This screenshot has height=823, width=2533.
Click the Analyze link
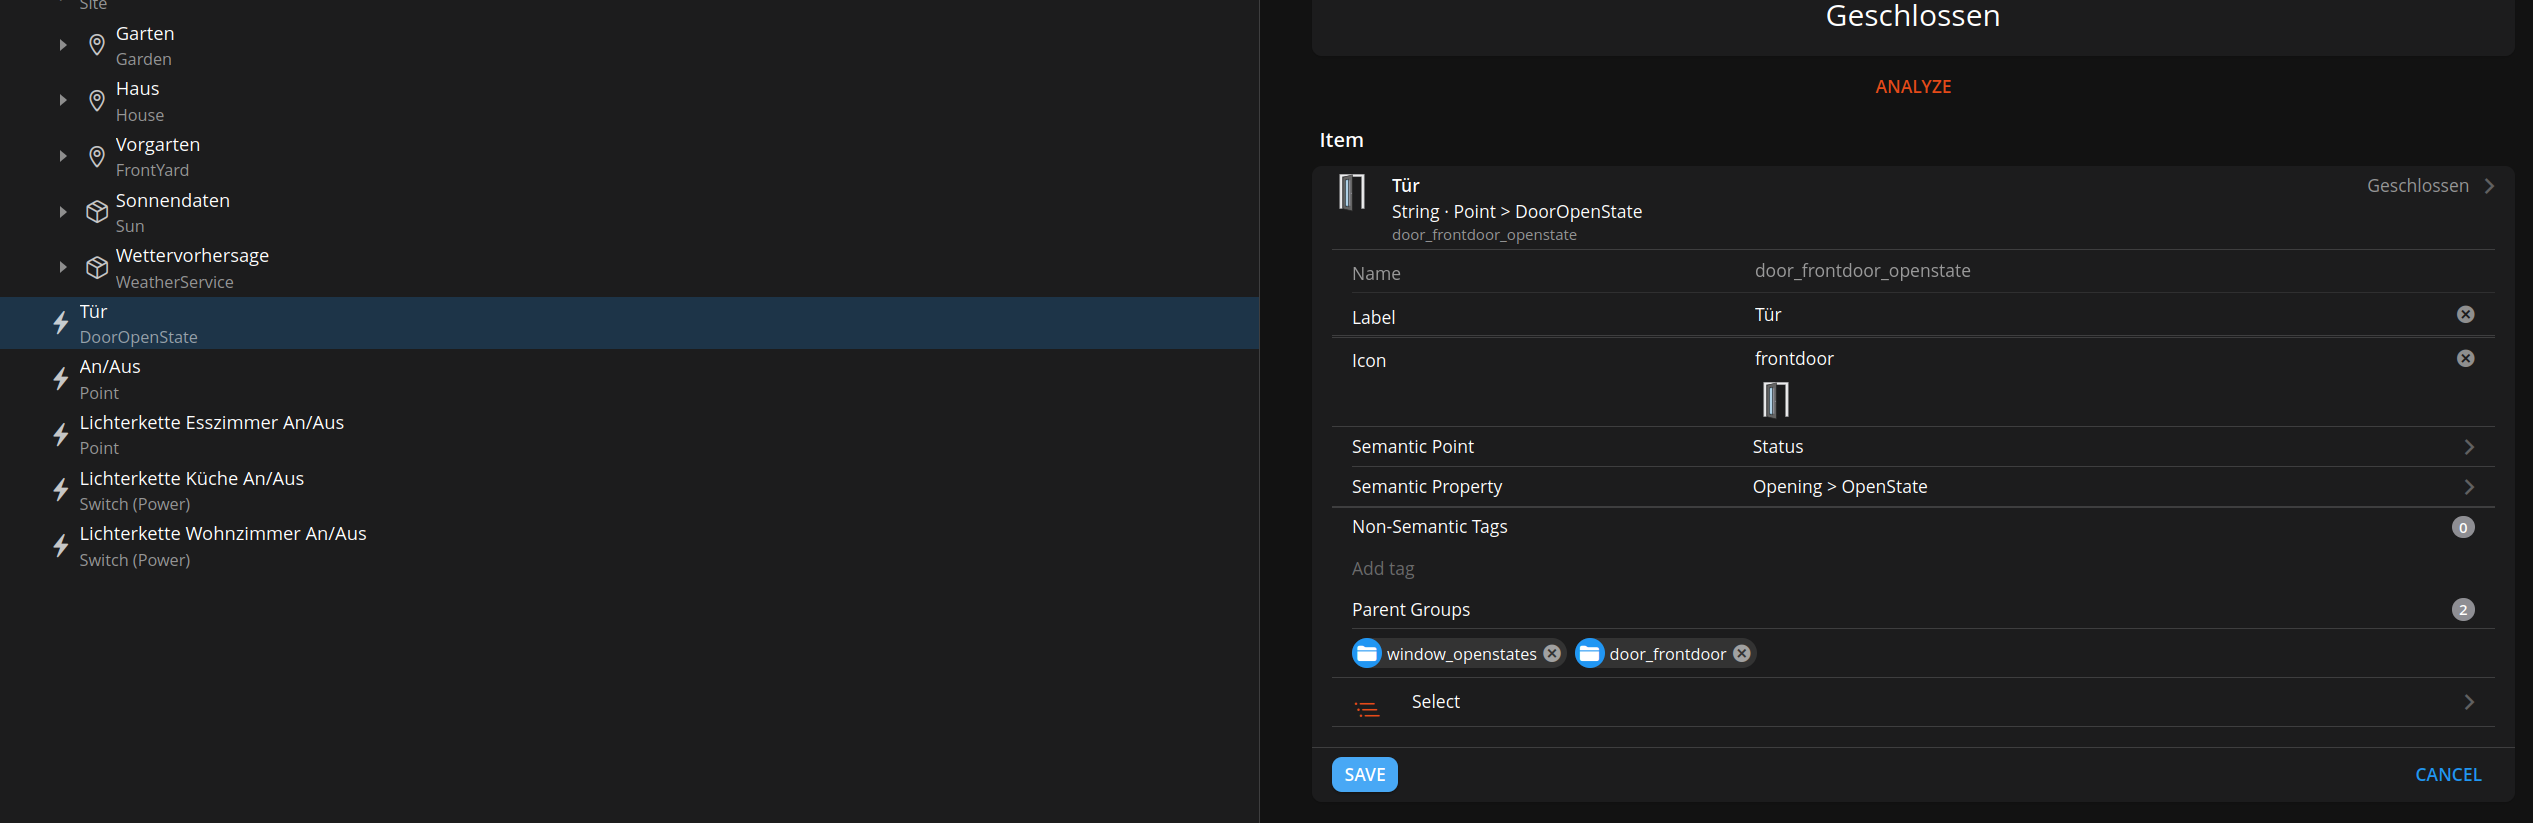pyautogui.click(x=1912, y=87)
